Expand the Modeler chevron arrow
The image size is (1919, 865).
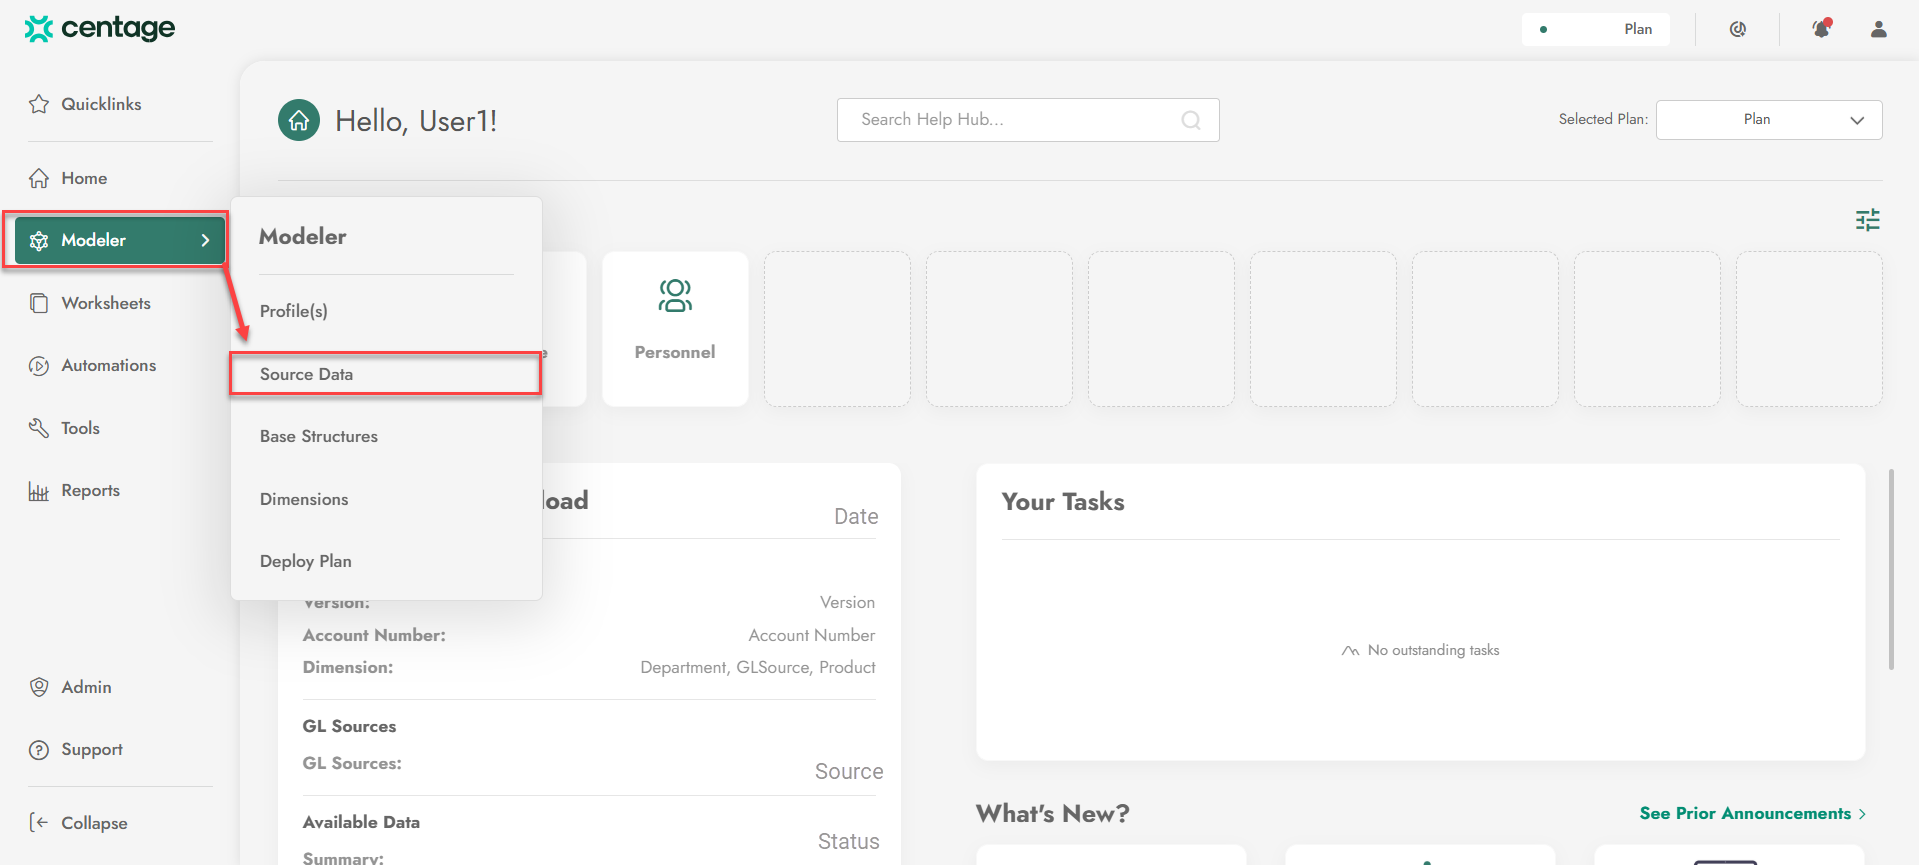pos(205,240)
